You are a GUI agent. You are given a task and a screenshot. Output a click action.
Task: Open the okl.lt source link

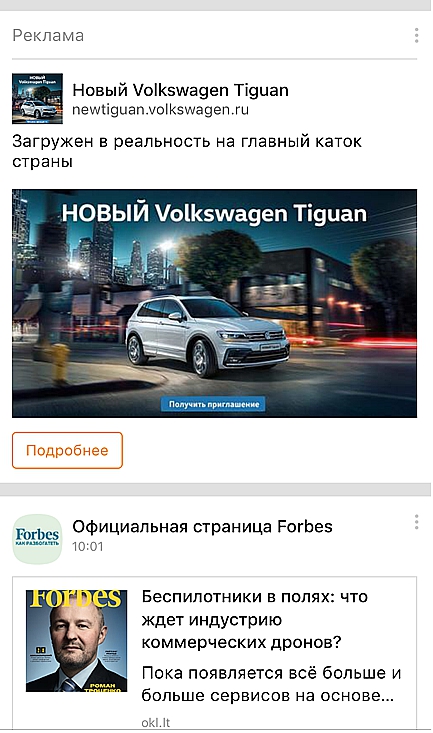point(156,723)
